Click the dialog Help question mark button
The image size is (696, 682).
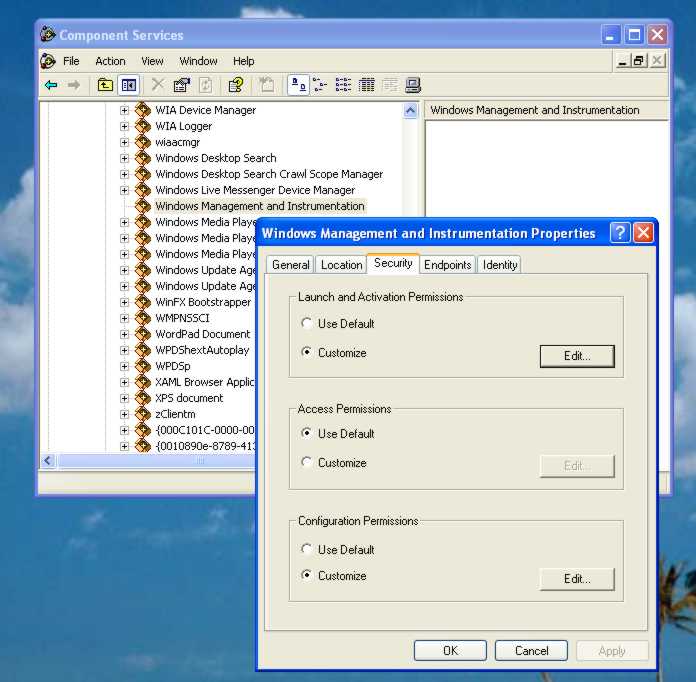coord(620,232)
